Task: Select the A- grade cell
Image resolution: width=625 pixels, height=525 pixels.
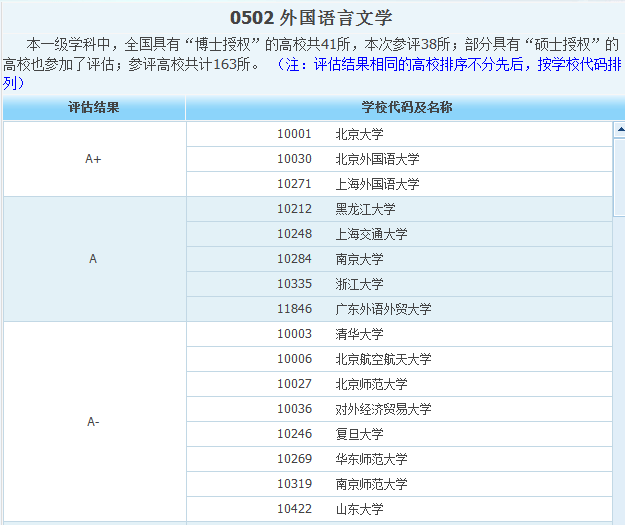Action: (94, 421)
